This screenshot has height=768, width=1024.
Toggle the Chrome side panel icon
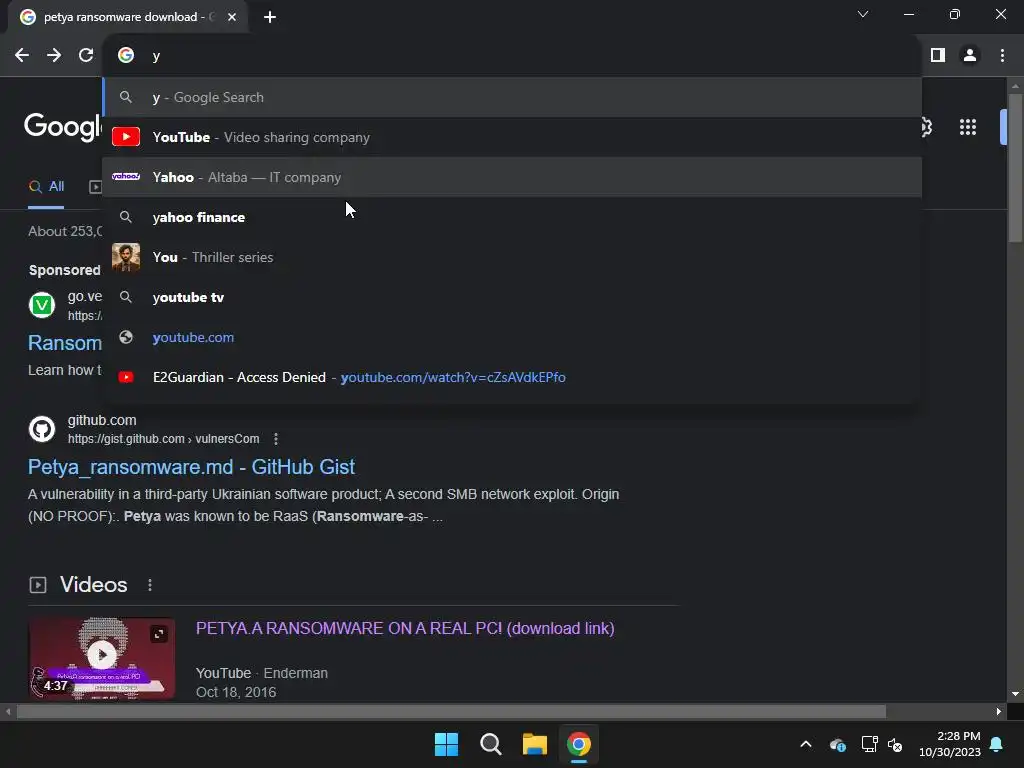(938, 56)
